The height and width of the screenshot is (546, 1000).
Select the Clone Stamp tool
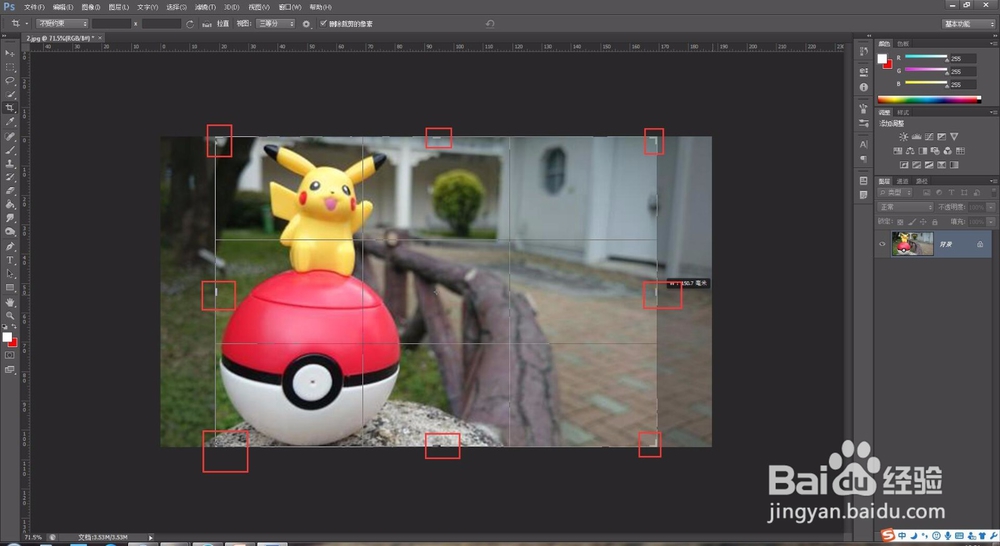point(10,163)
